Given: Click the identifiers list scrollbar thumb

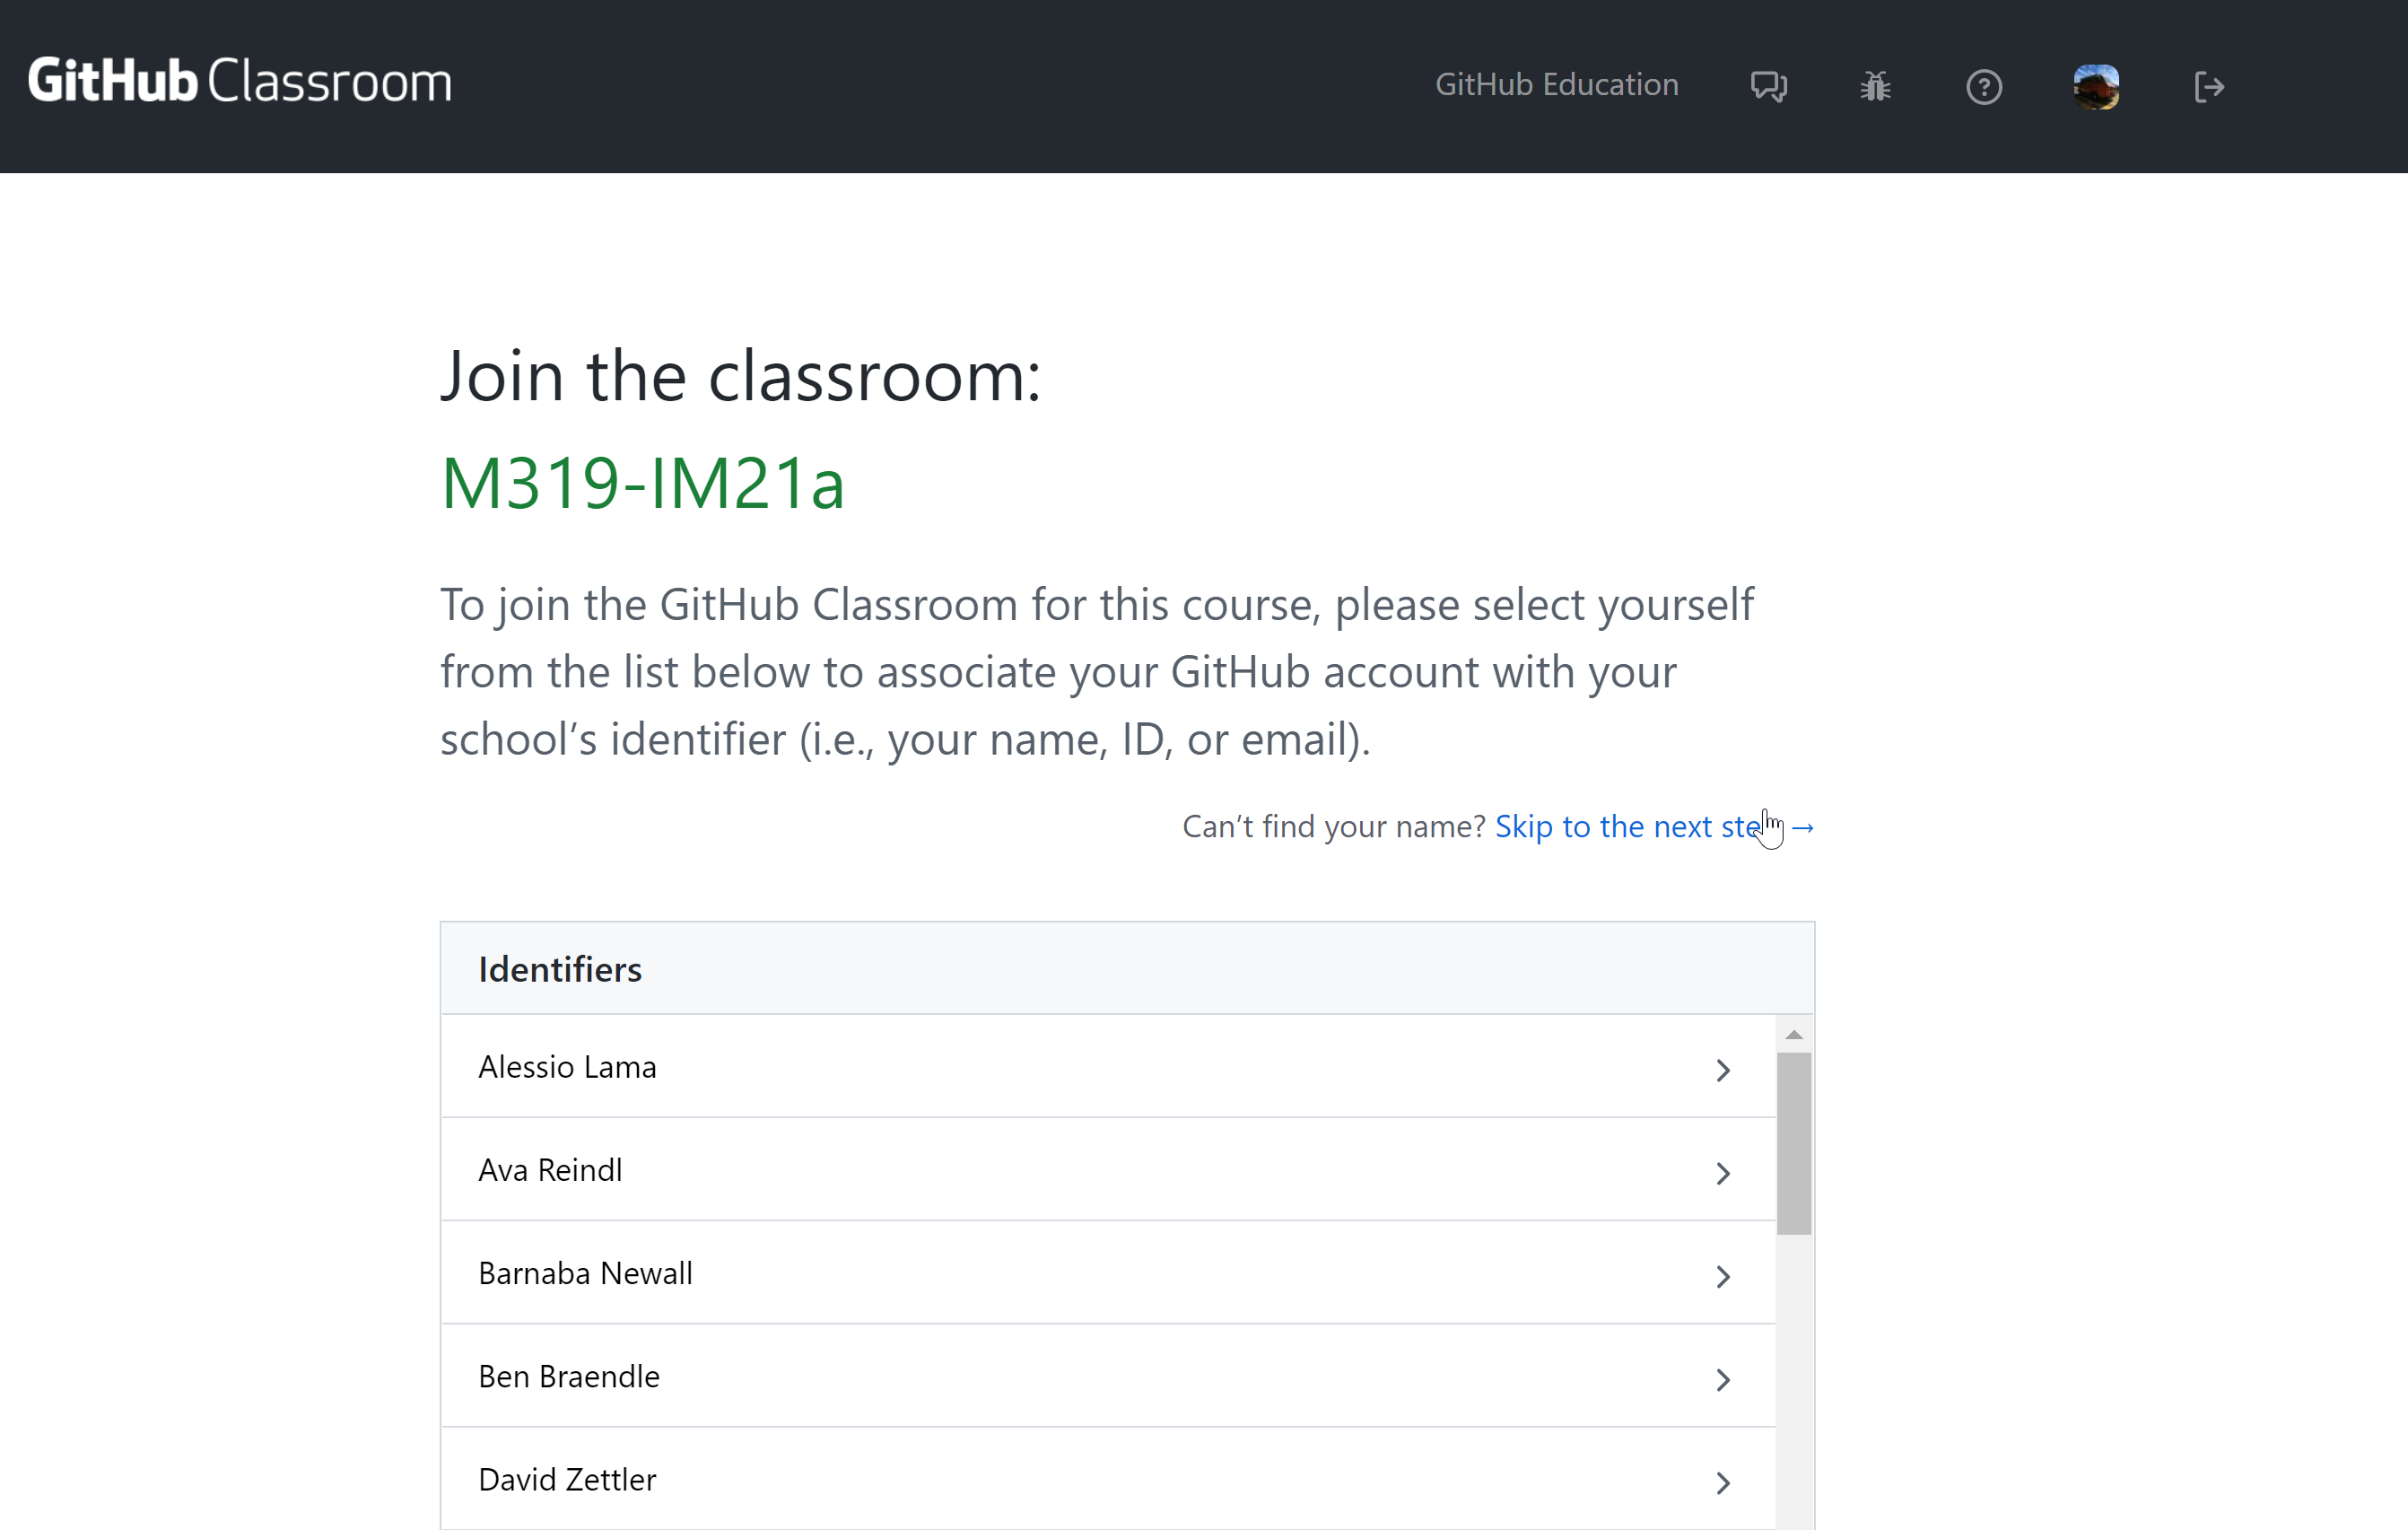Looking at the screenshot, I should 1794,1144.
